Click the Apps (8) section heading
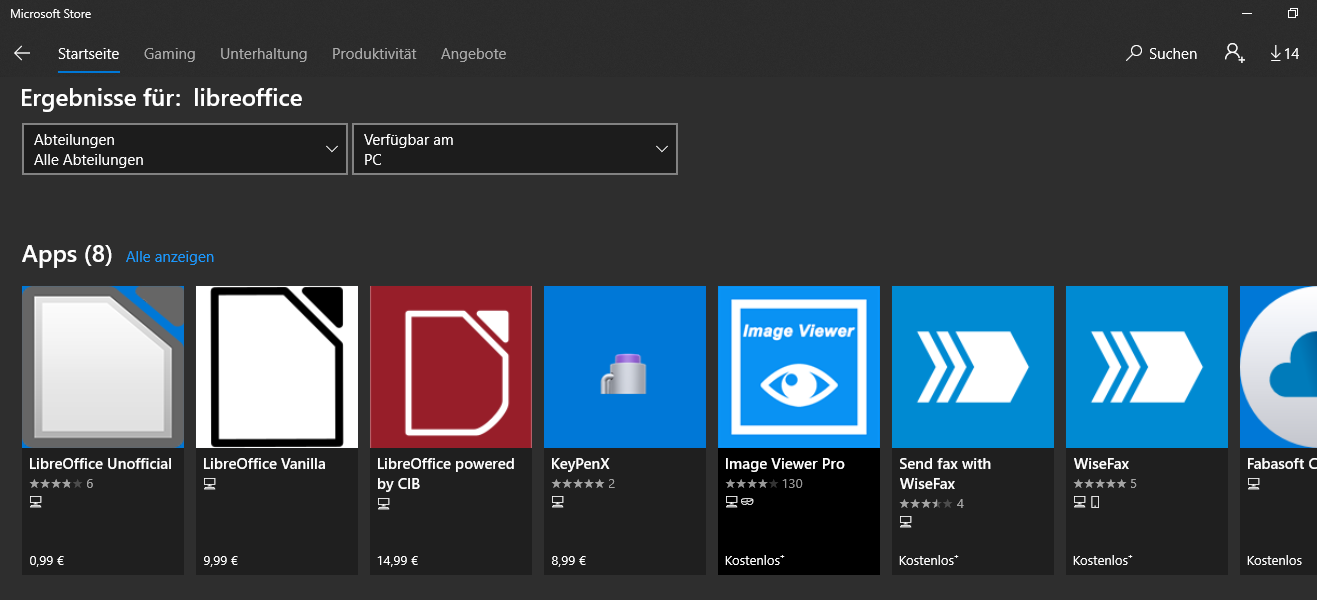 (67, 255)
